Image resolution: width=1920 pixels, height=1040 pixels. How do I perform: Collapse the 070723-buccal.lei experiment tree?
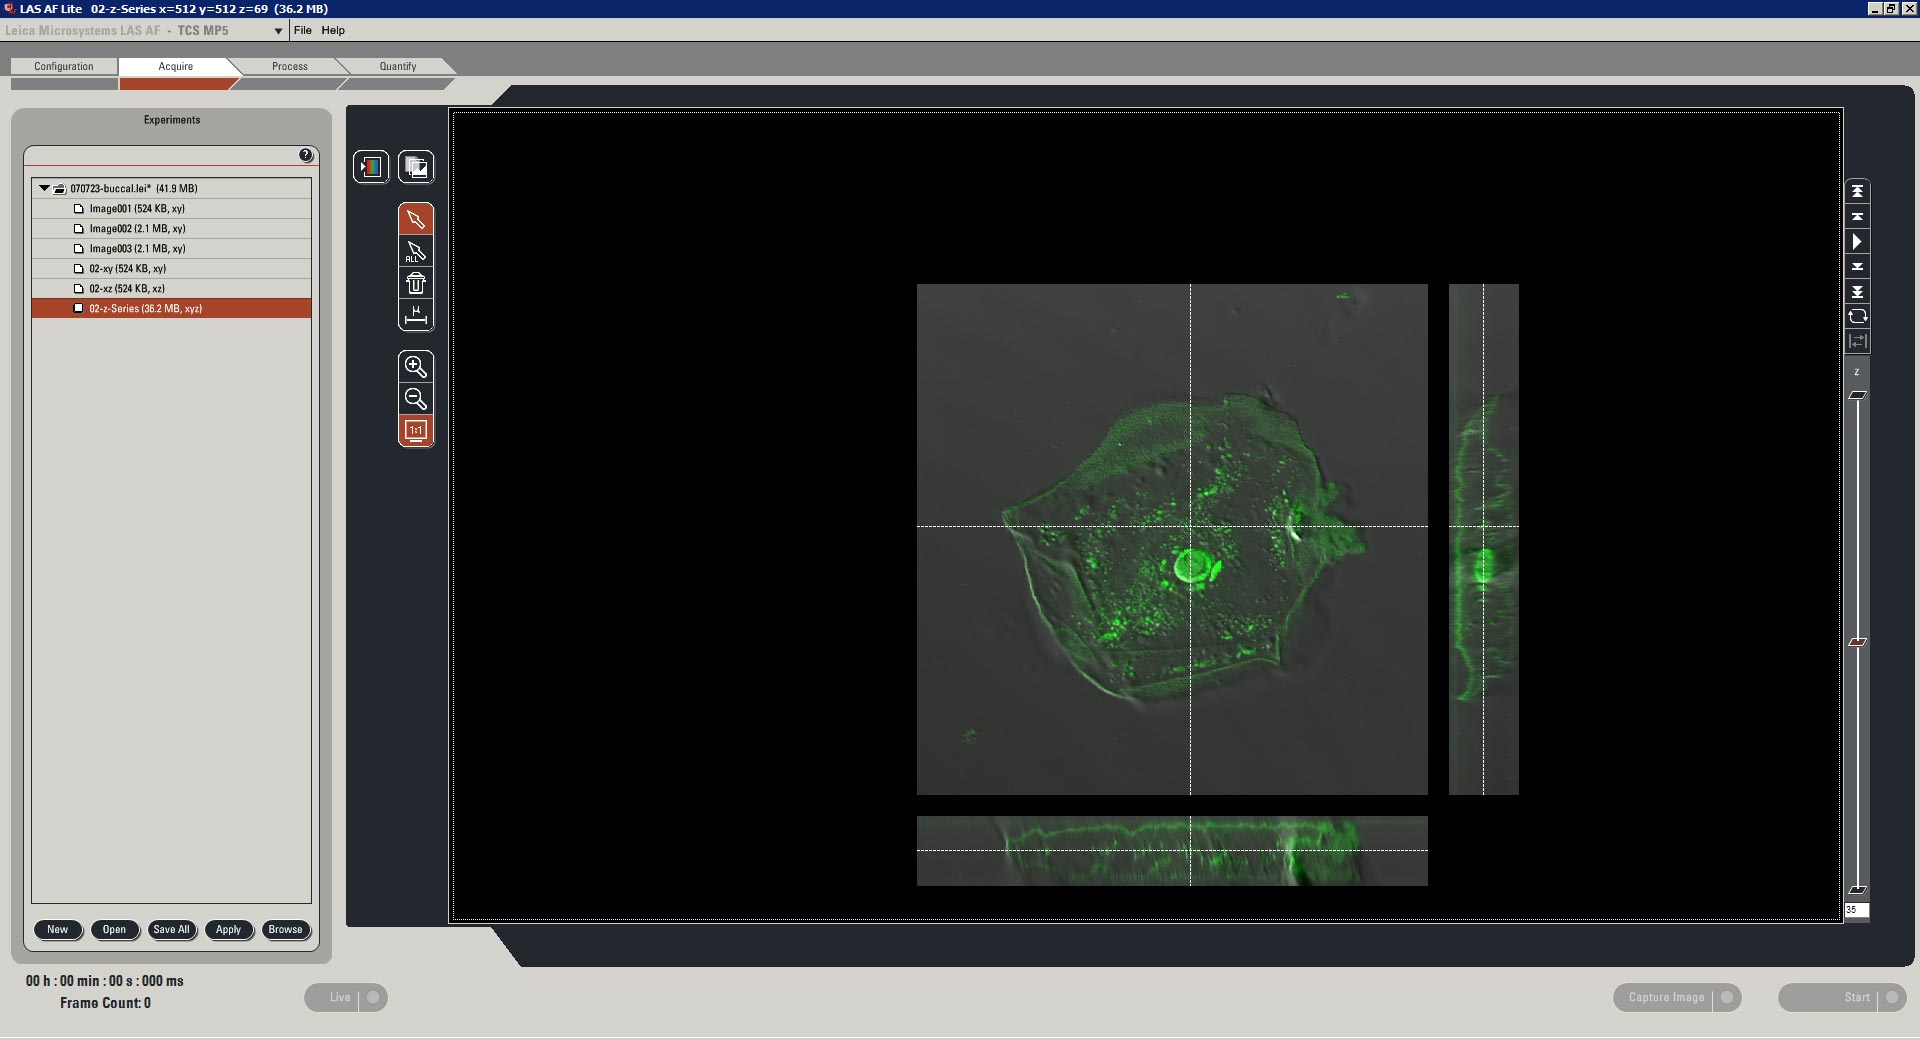pyautogui.click(x=44, y=188)
